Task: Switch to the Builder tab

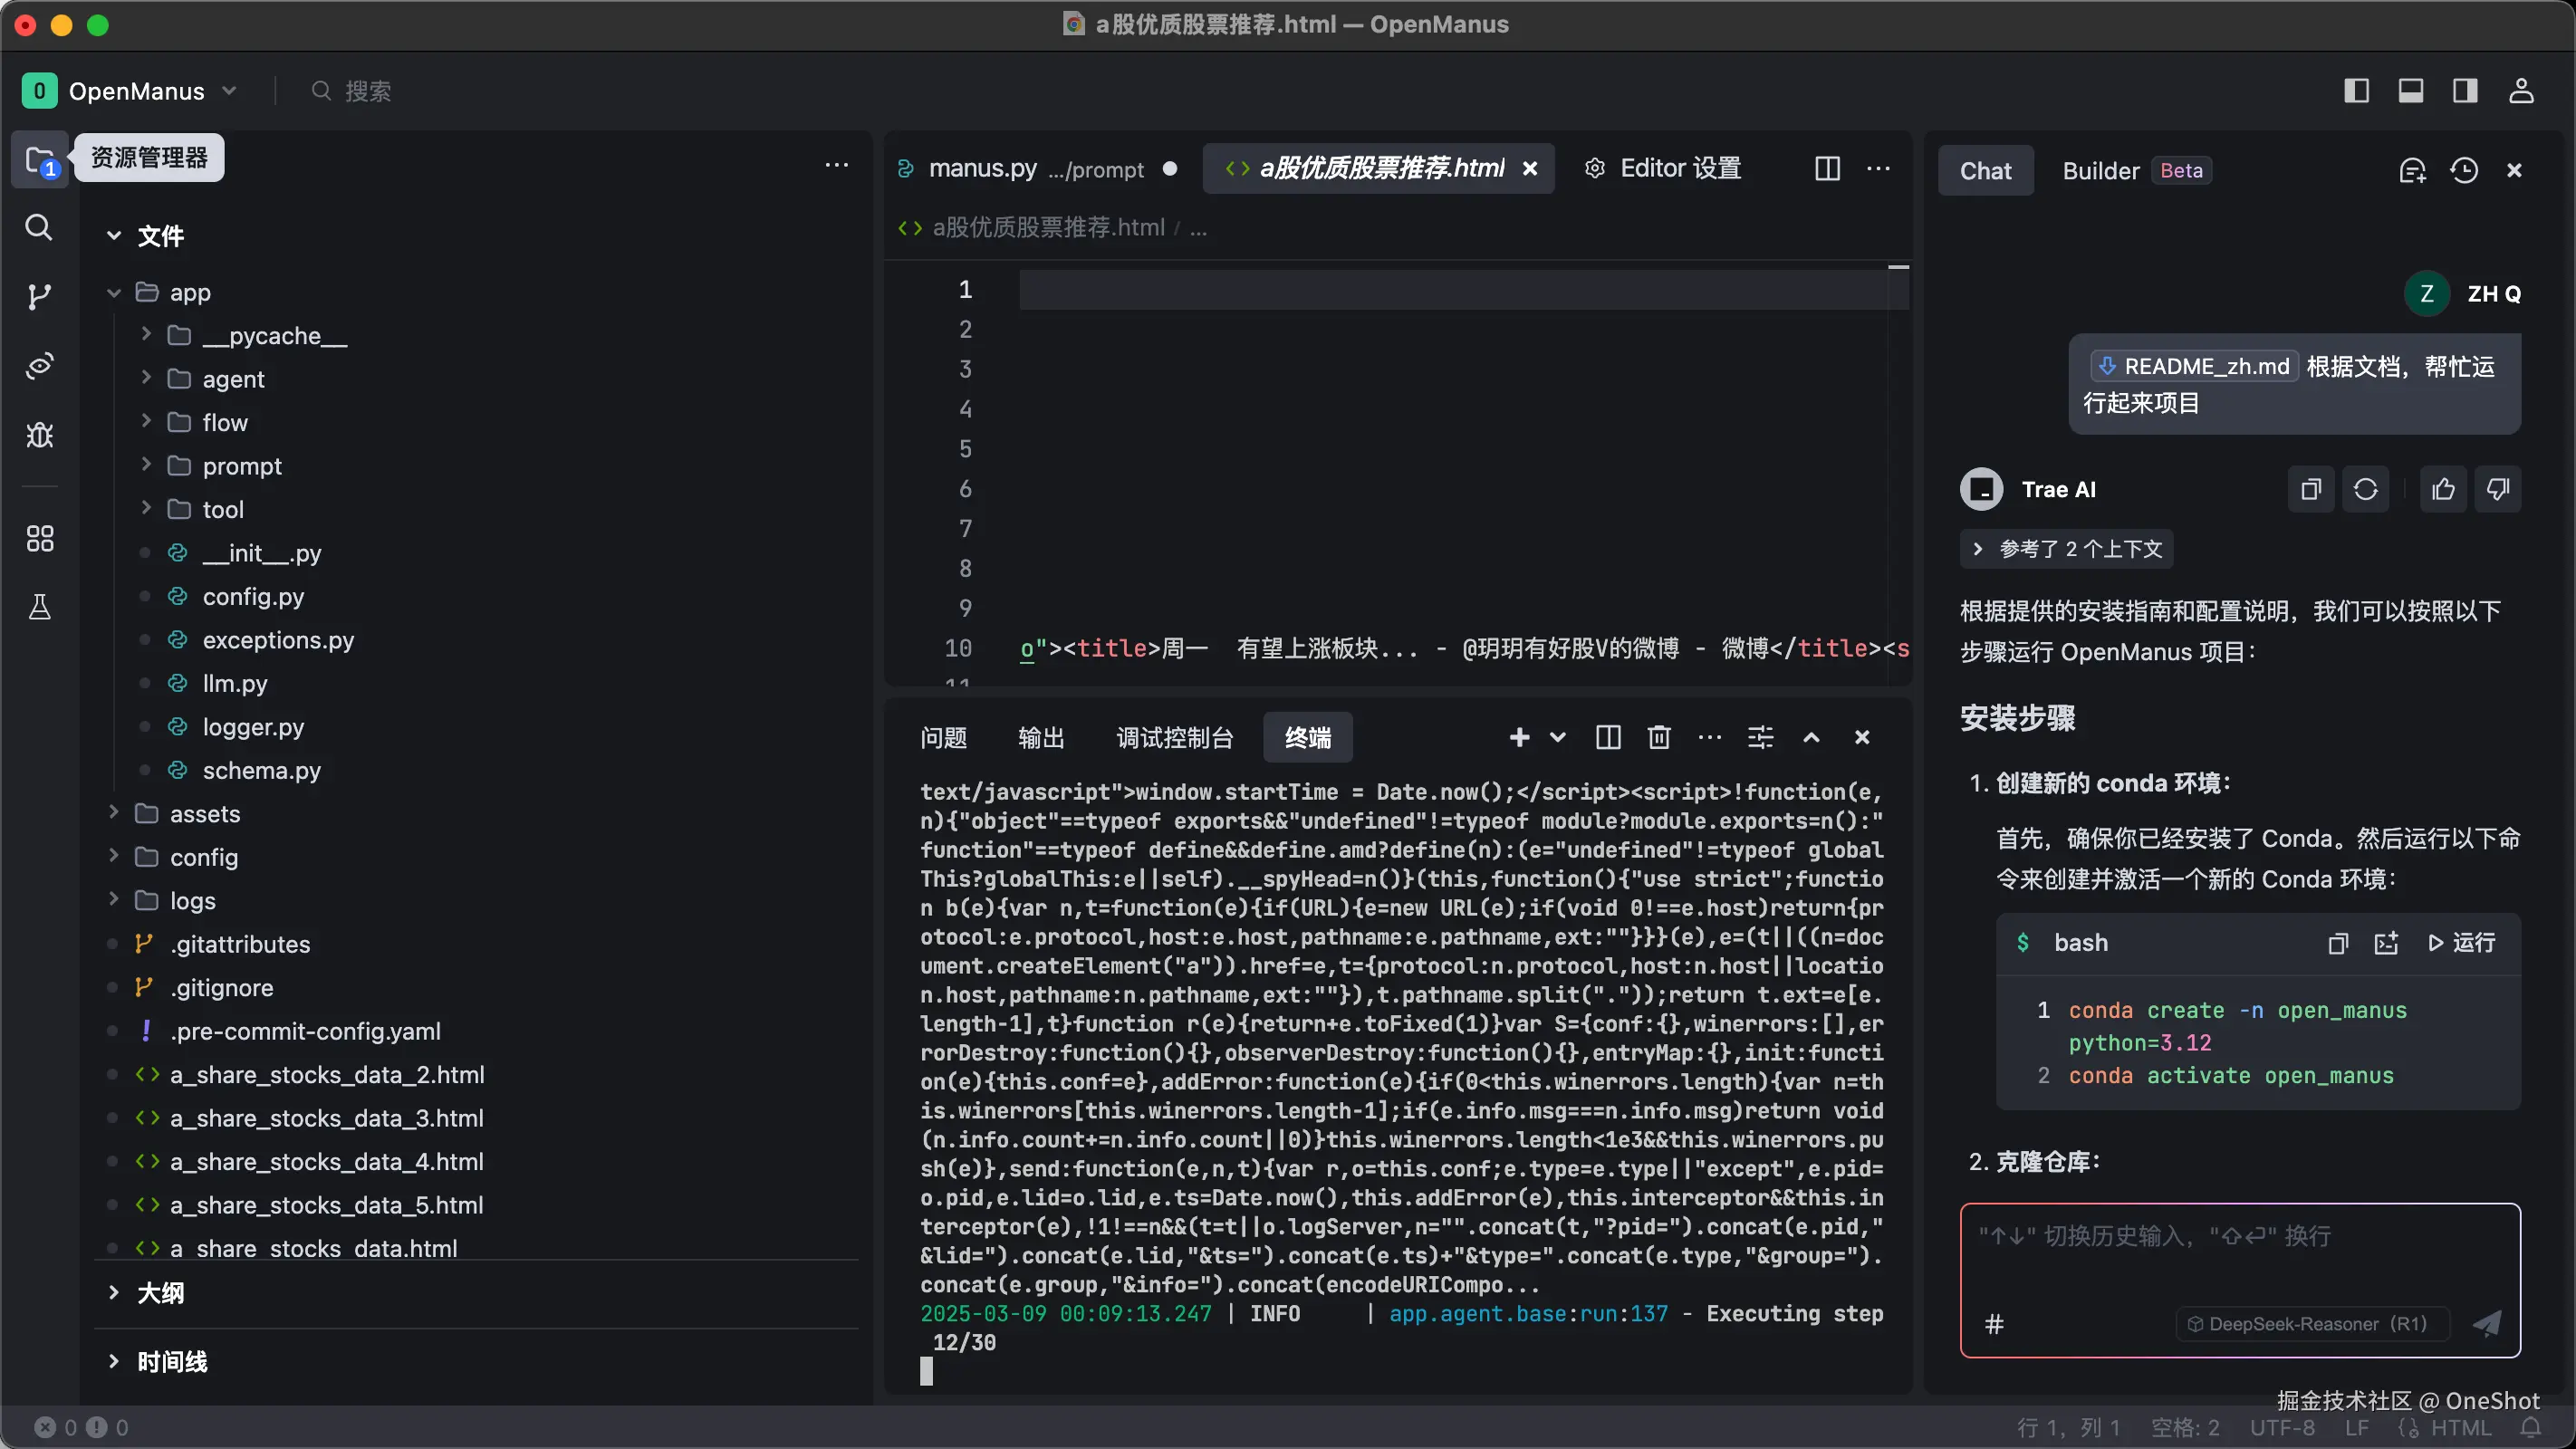Action: [x=2101, y=171]
